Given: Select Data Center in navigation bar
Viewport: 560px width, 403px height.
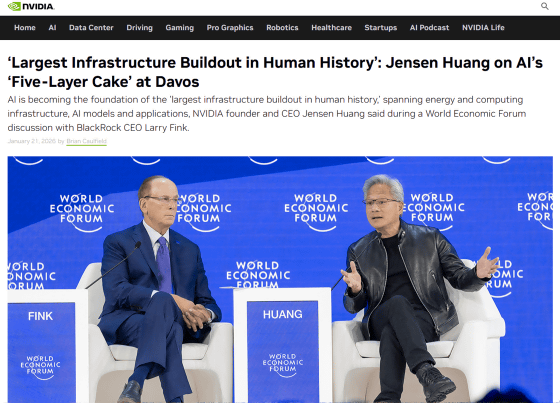Looking at the screenshot, I should [x=91, y=28].
